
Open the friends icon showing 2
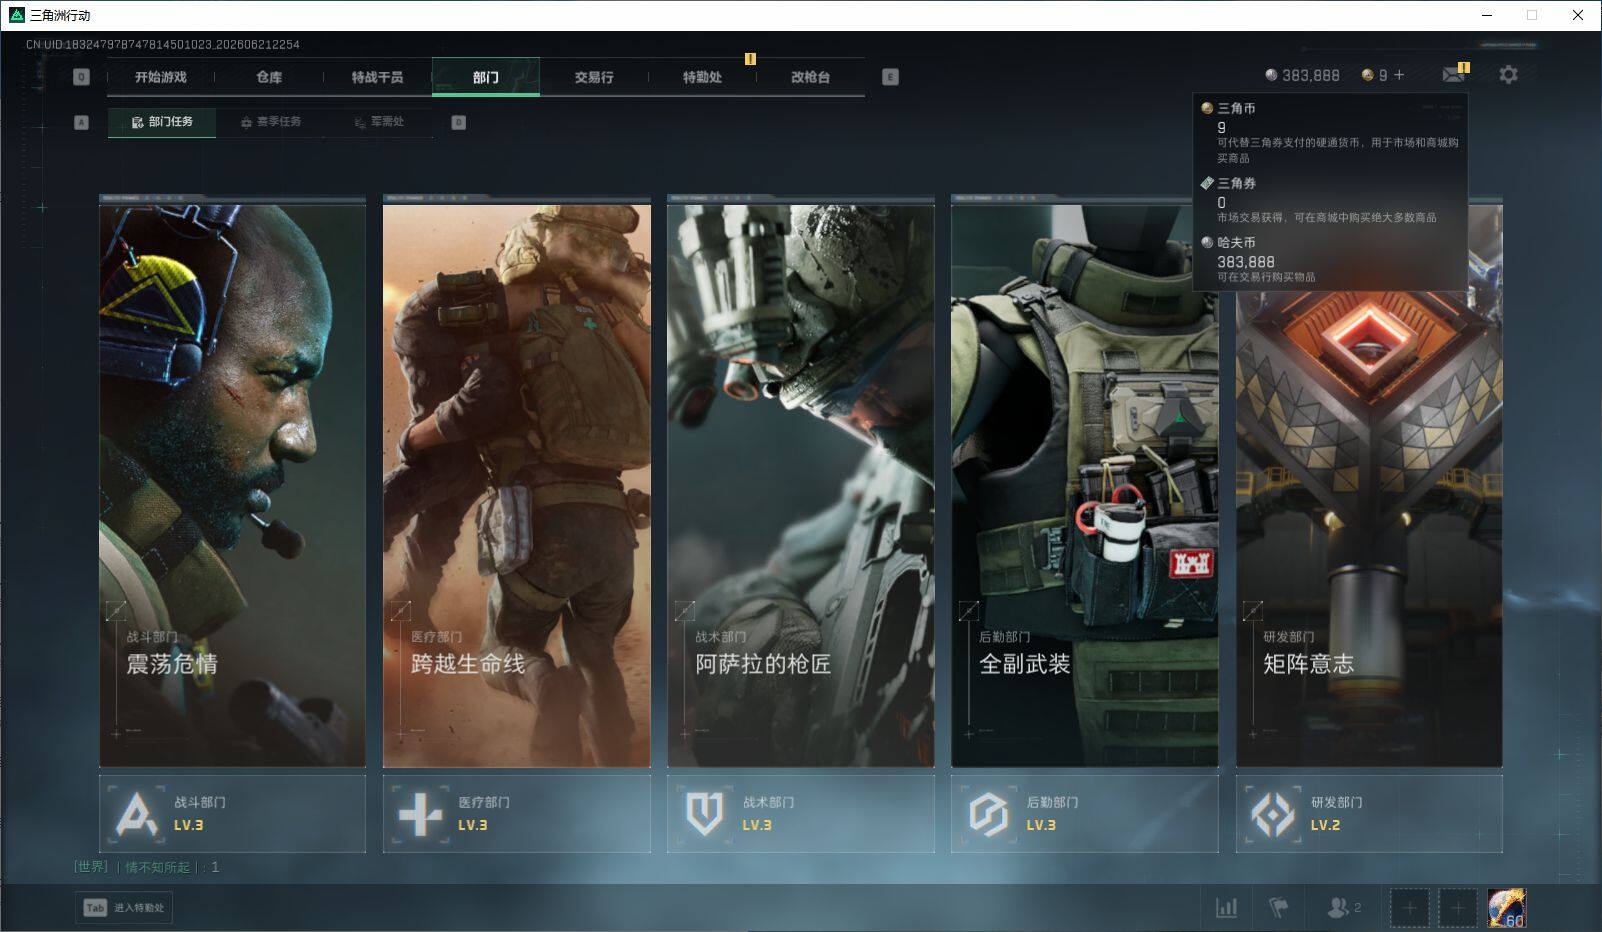(x=1343, y=907)
